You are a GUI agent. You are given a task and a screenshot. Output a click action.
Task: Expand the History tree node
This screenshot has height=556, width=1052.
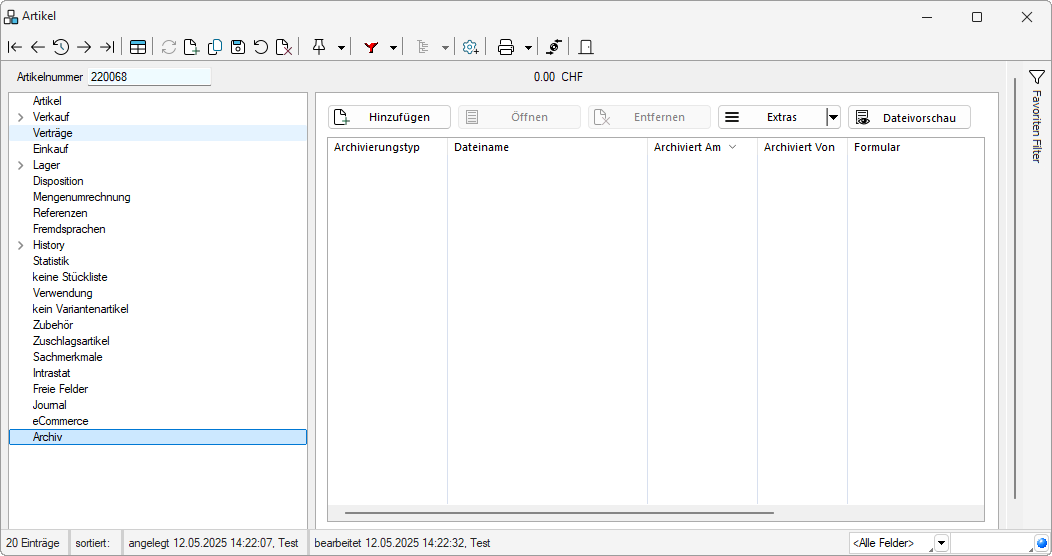[21, 245]
